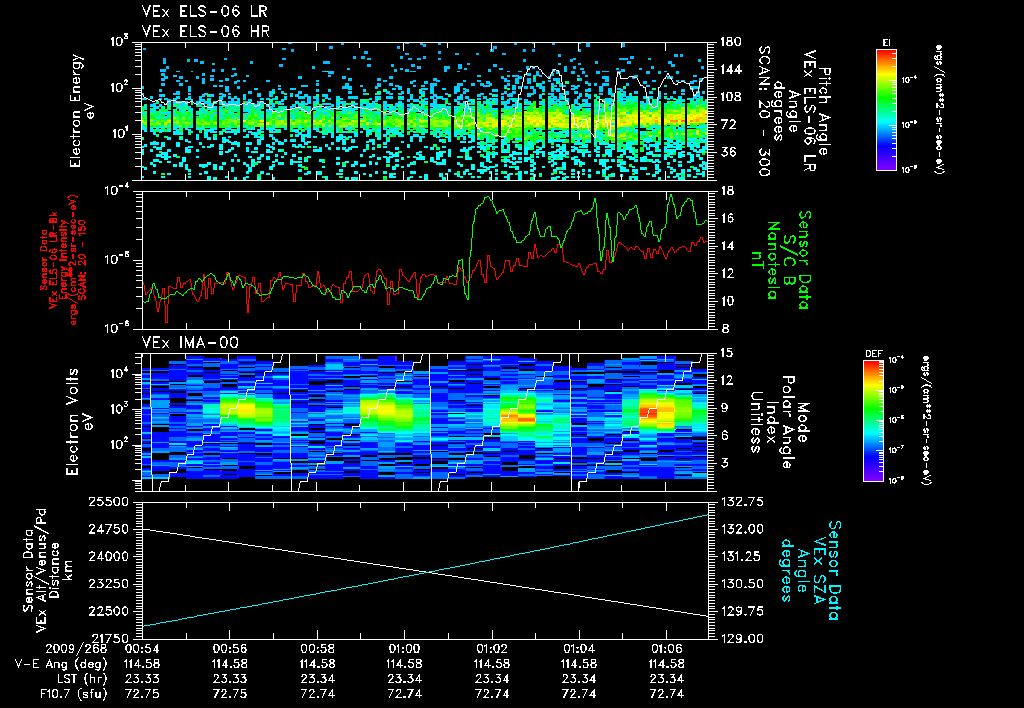Screen dimensions: 1024x708
Task: Click the EI color scale bar
Action: pos(886,109)
